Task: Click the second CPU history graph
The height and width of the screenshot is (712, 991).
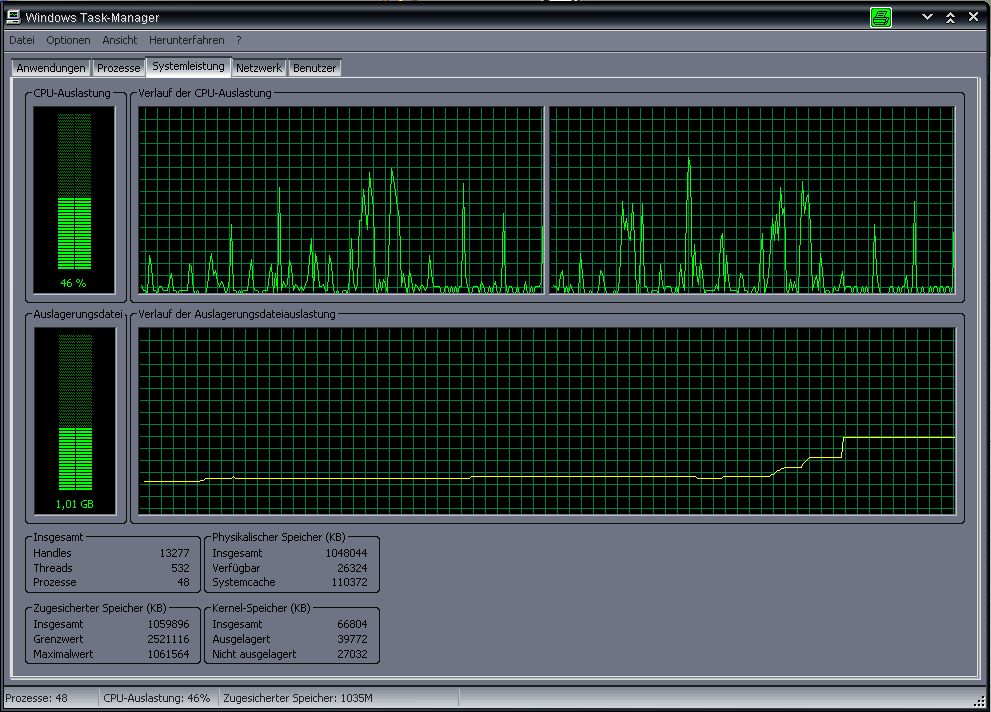Action: (x=752, y=200)
